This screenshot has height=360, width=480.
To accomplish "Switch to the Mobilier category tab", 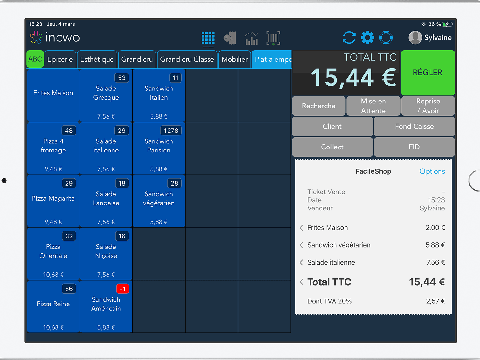I will (235, 59).
